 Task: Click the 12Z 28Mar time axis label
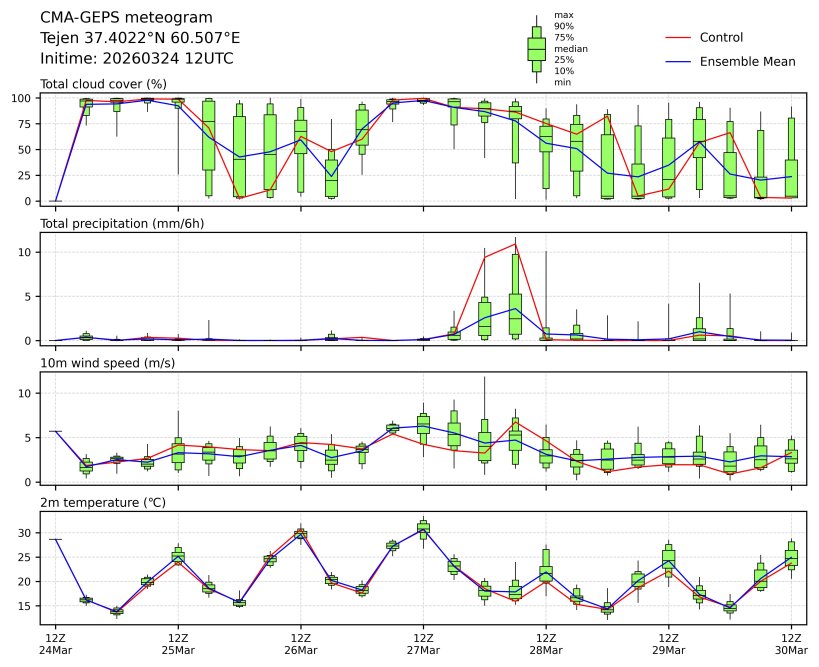(x=546, y=643)
